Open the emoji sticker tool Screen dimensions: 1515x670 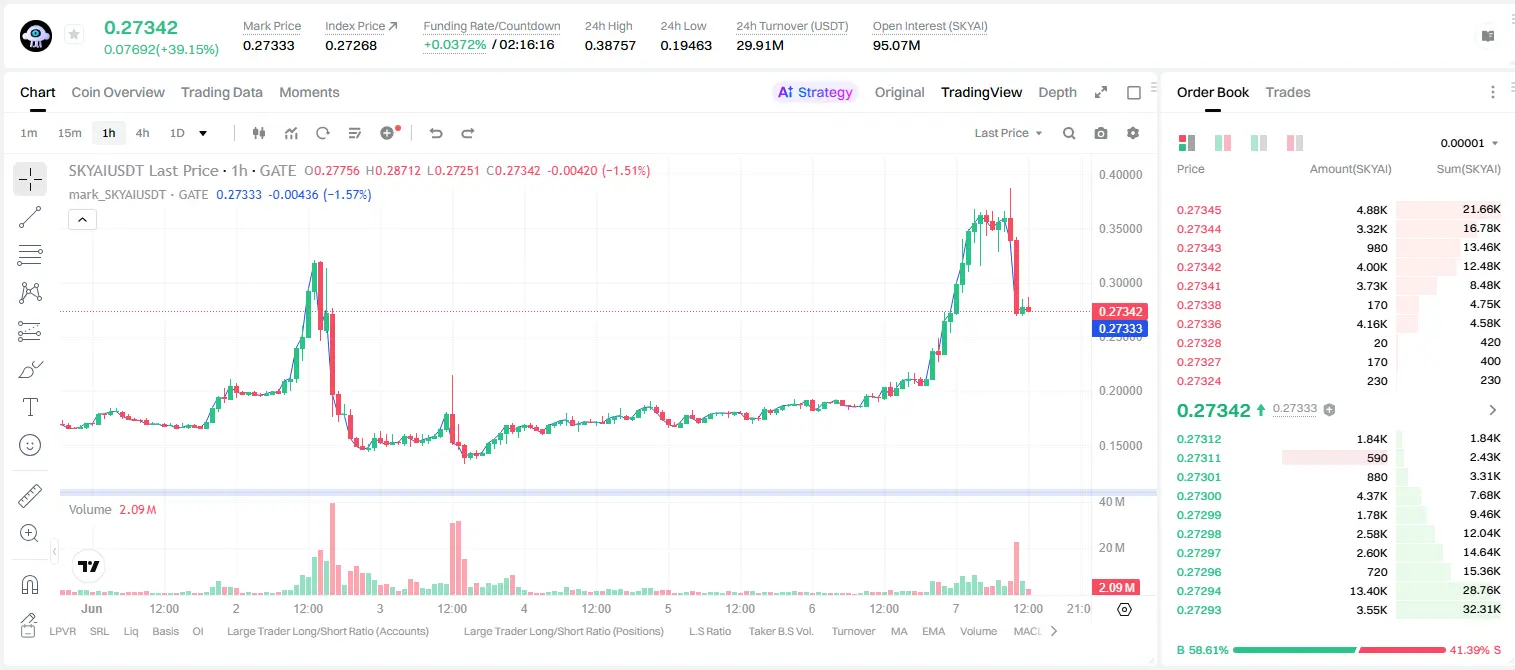(30, 445)
